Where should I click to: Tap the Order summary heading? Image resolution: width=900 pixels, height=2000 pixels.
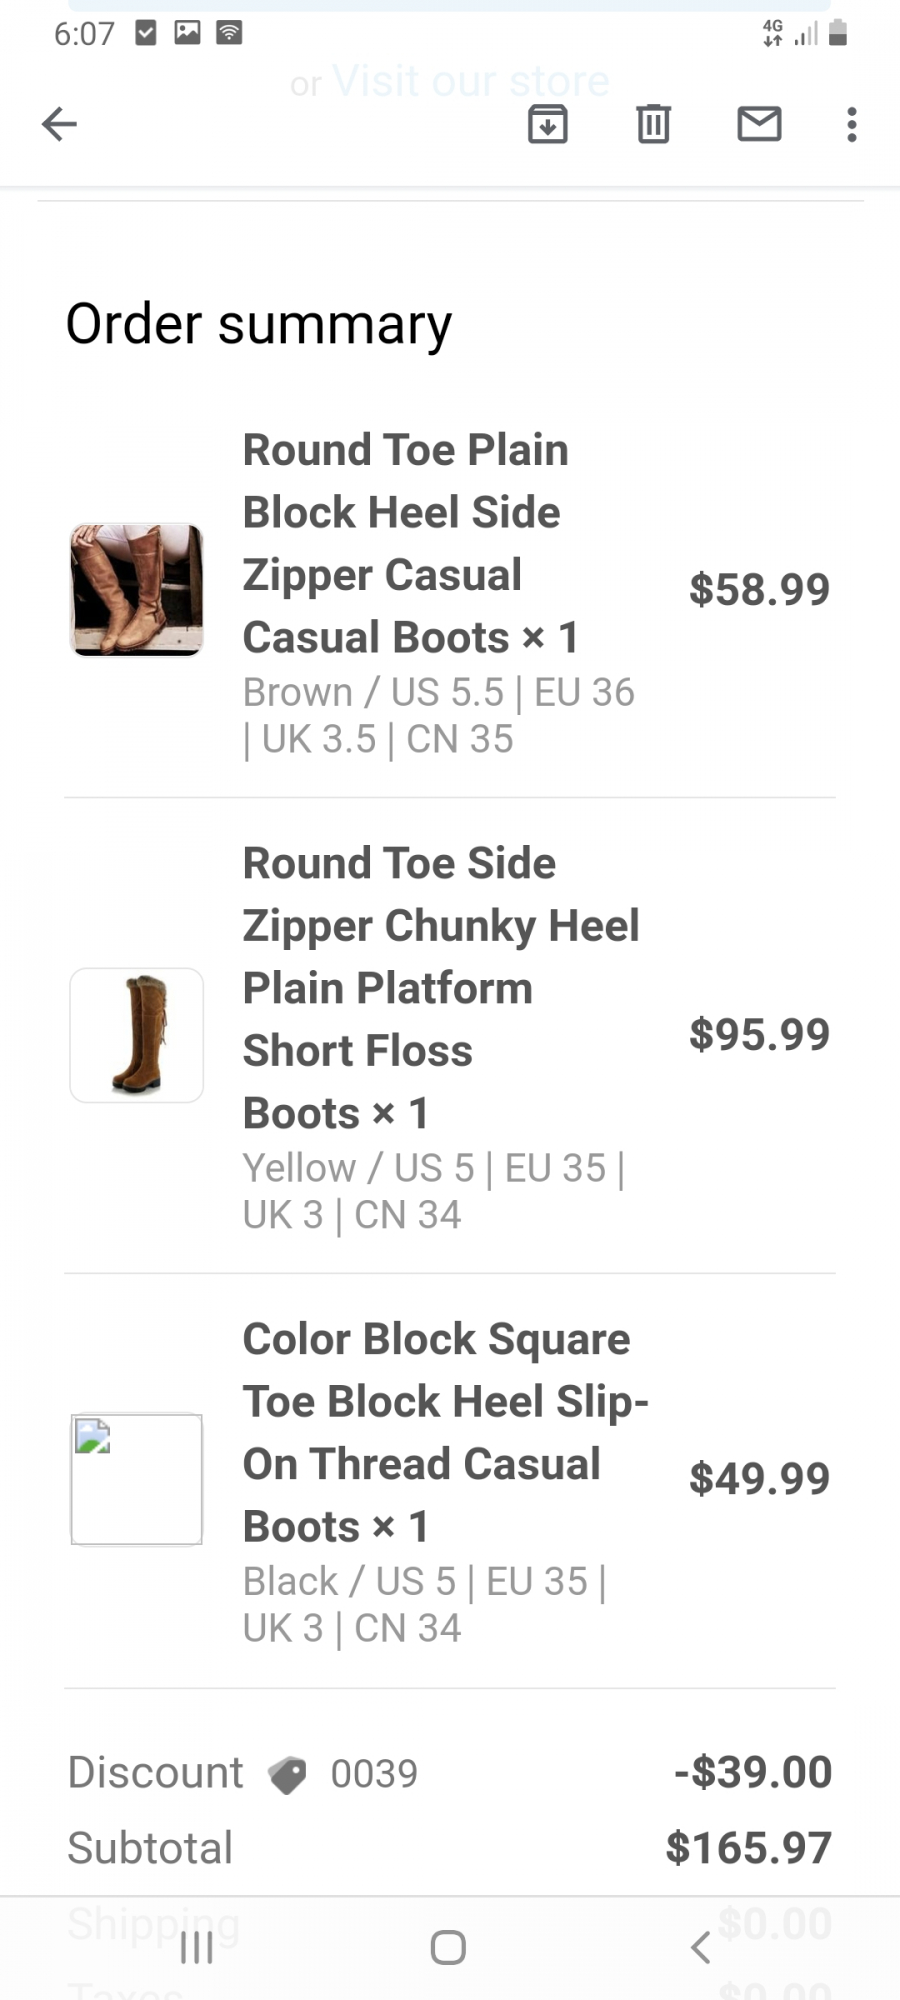259,325
